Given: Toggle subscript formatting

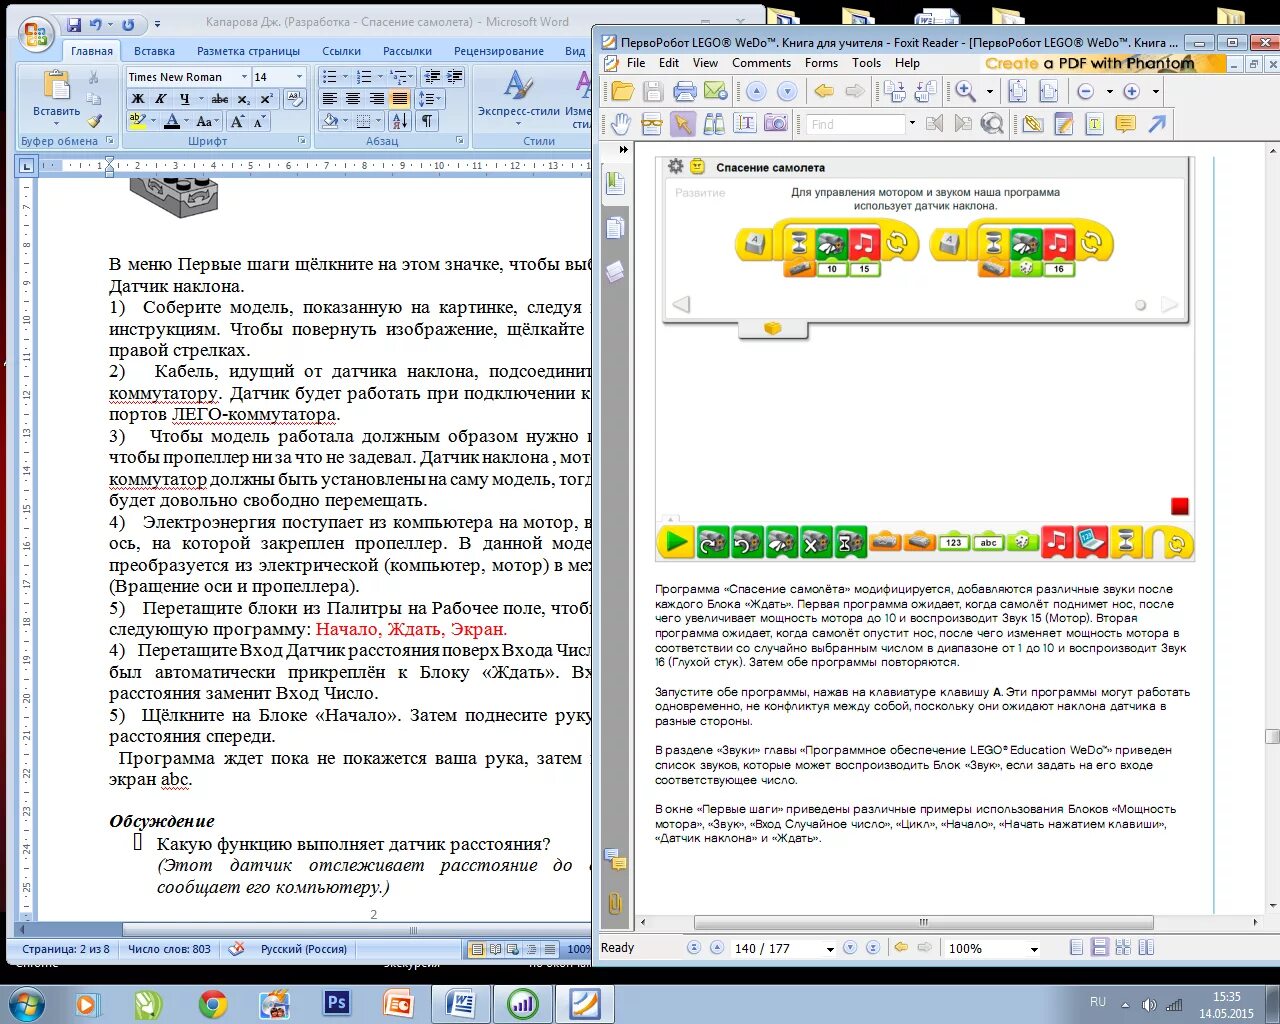Looking at the screenshot, I should tap(244, 99).
